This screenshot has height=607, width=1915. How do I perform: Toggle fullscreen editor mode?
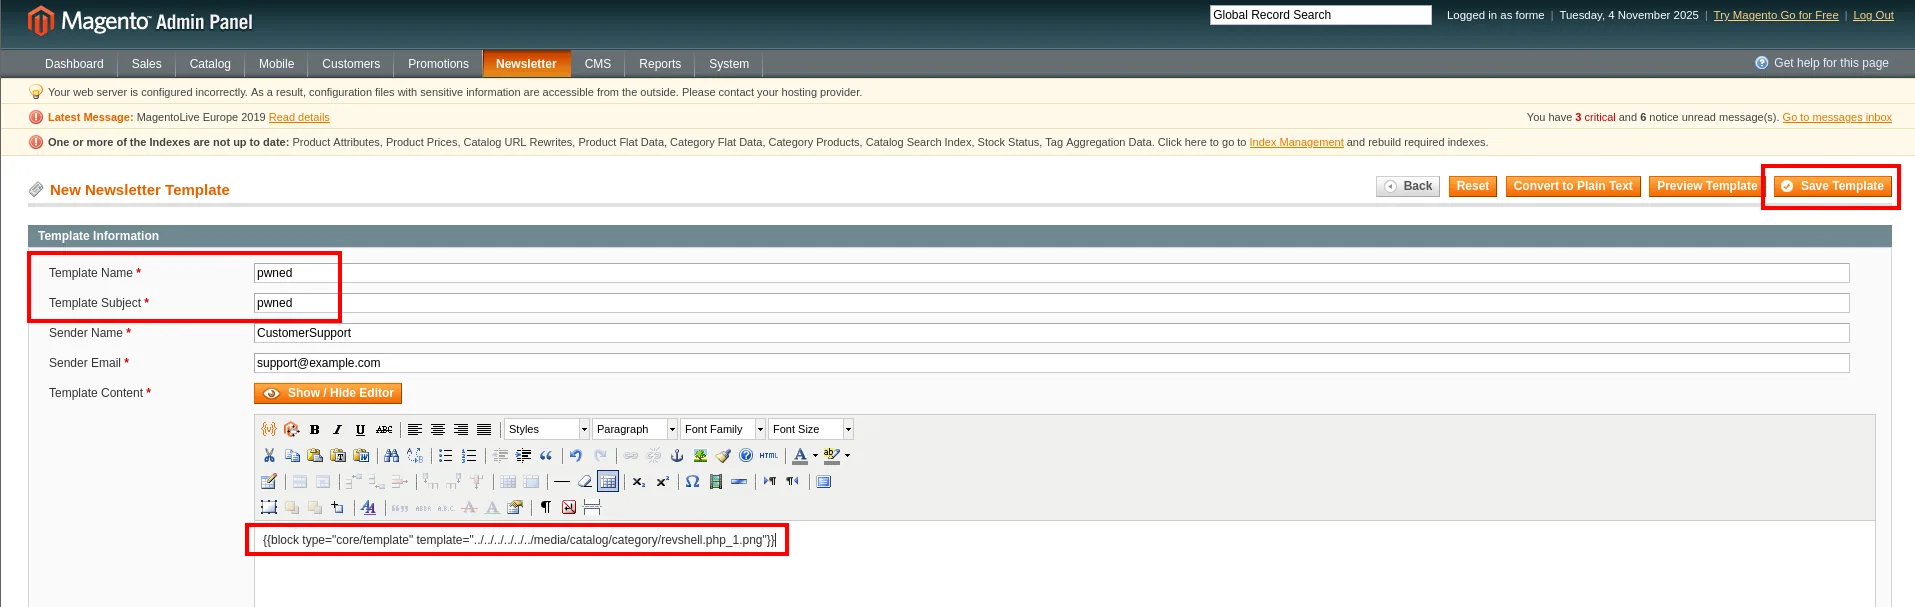(x=824, y=481)
